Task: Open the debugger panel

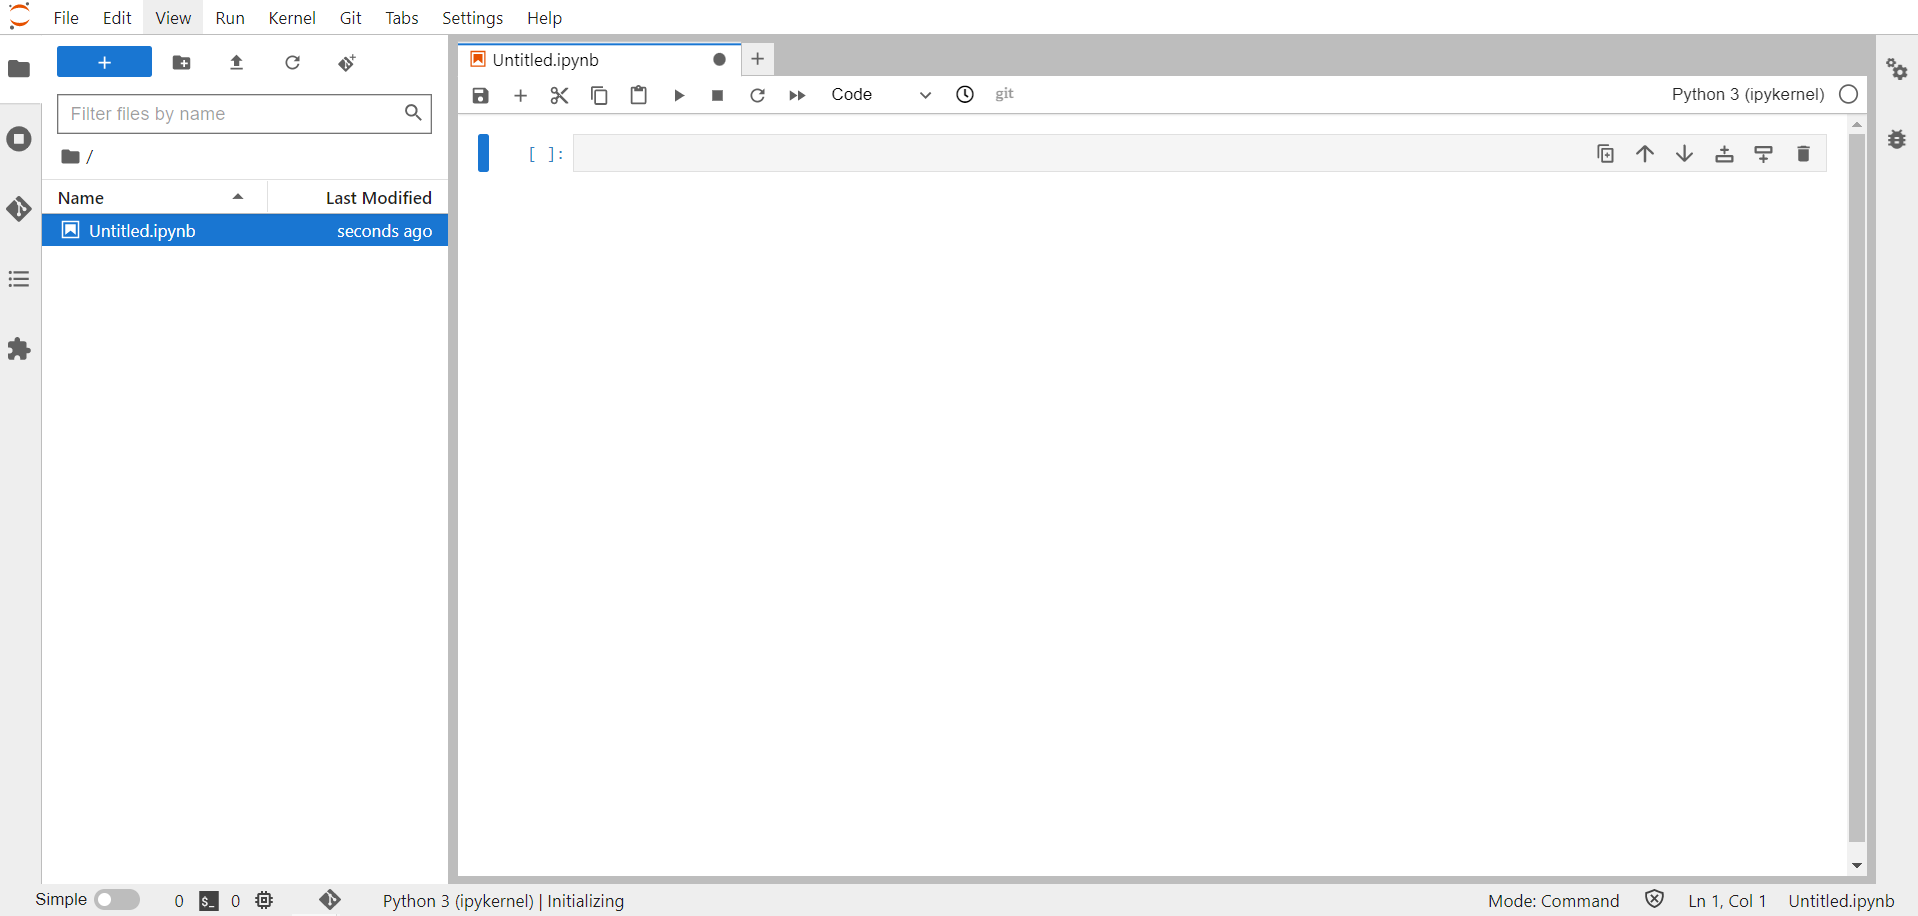Action: [x=1898, y=139]
